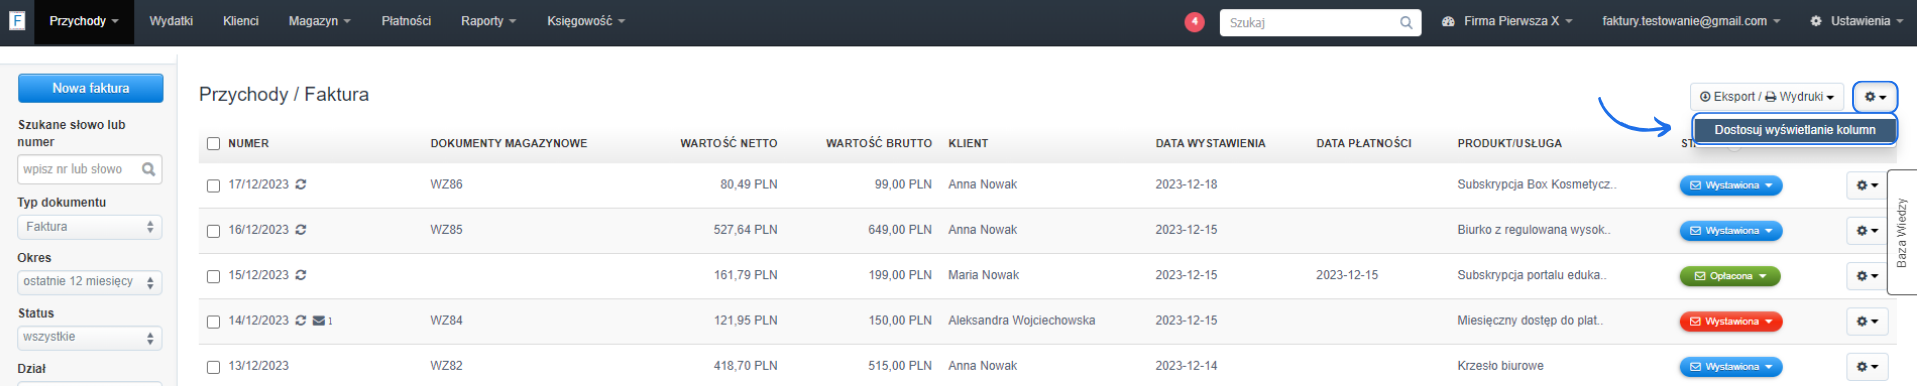1917x387 pixels.
Task: Click the F logo in top left
Action: point(17,20)
